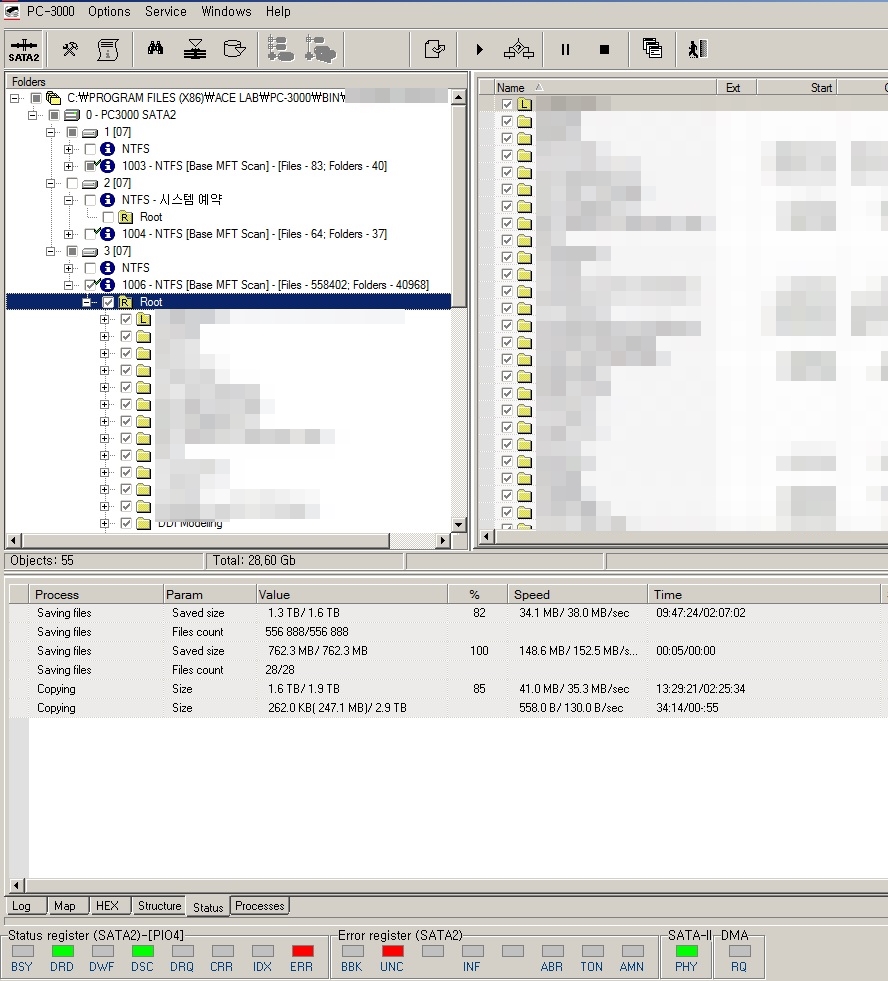Viewport: 888px width, 981px height.
Task: Expand the 1004 - NTFS scan node
Action: click(x=68, y=234)
